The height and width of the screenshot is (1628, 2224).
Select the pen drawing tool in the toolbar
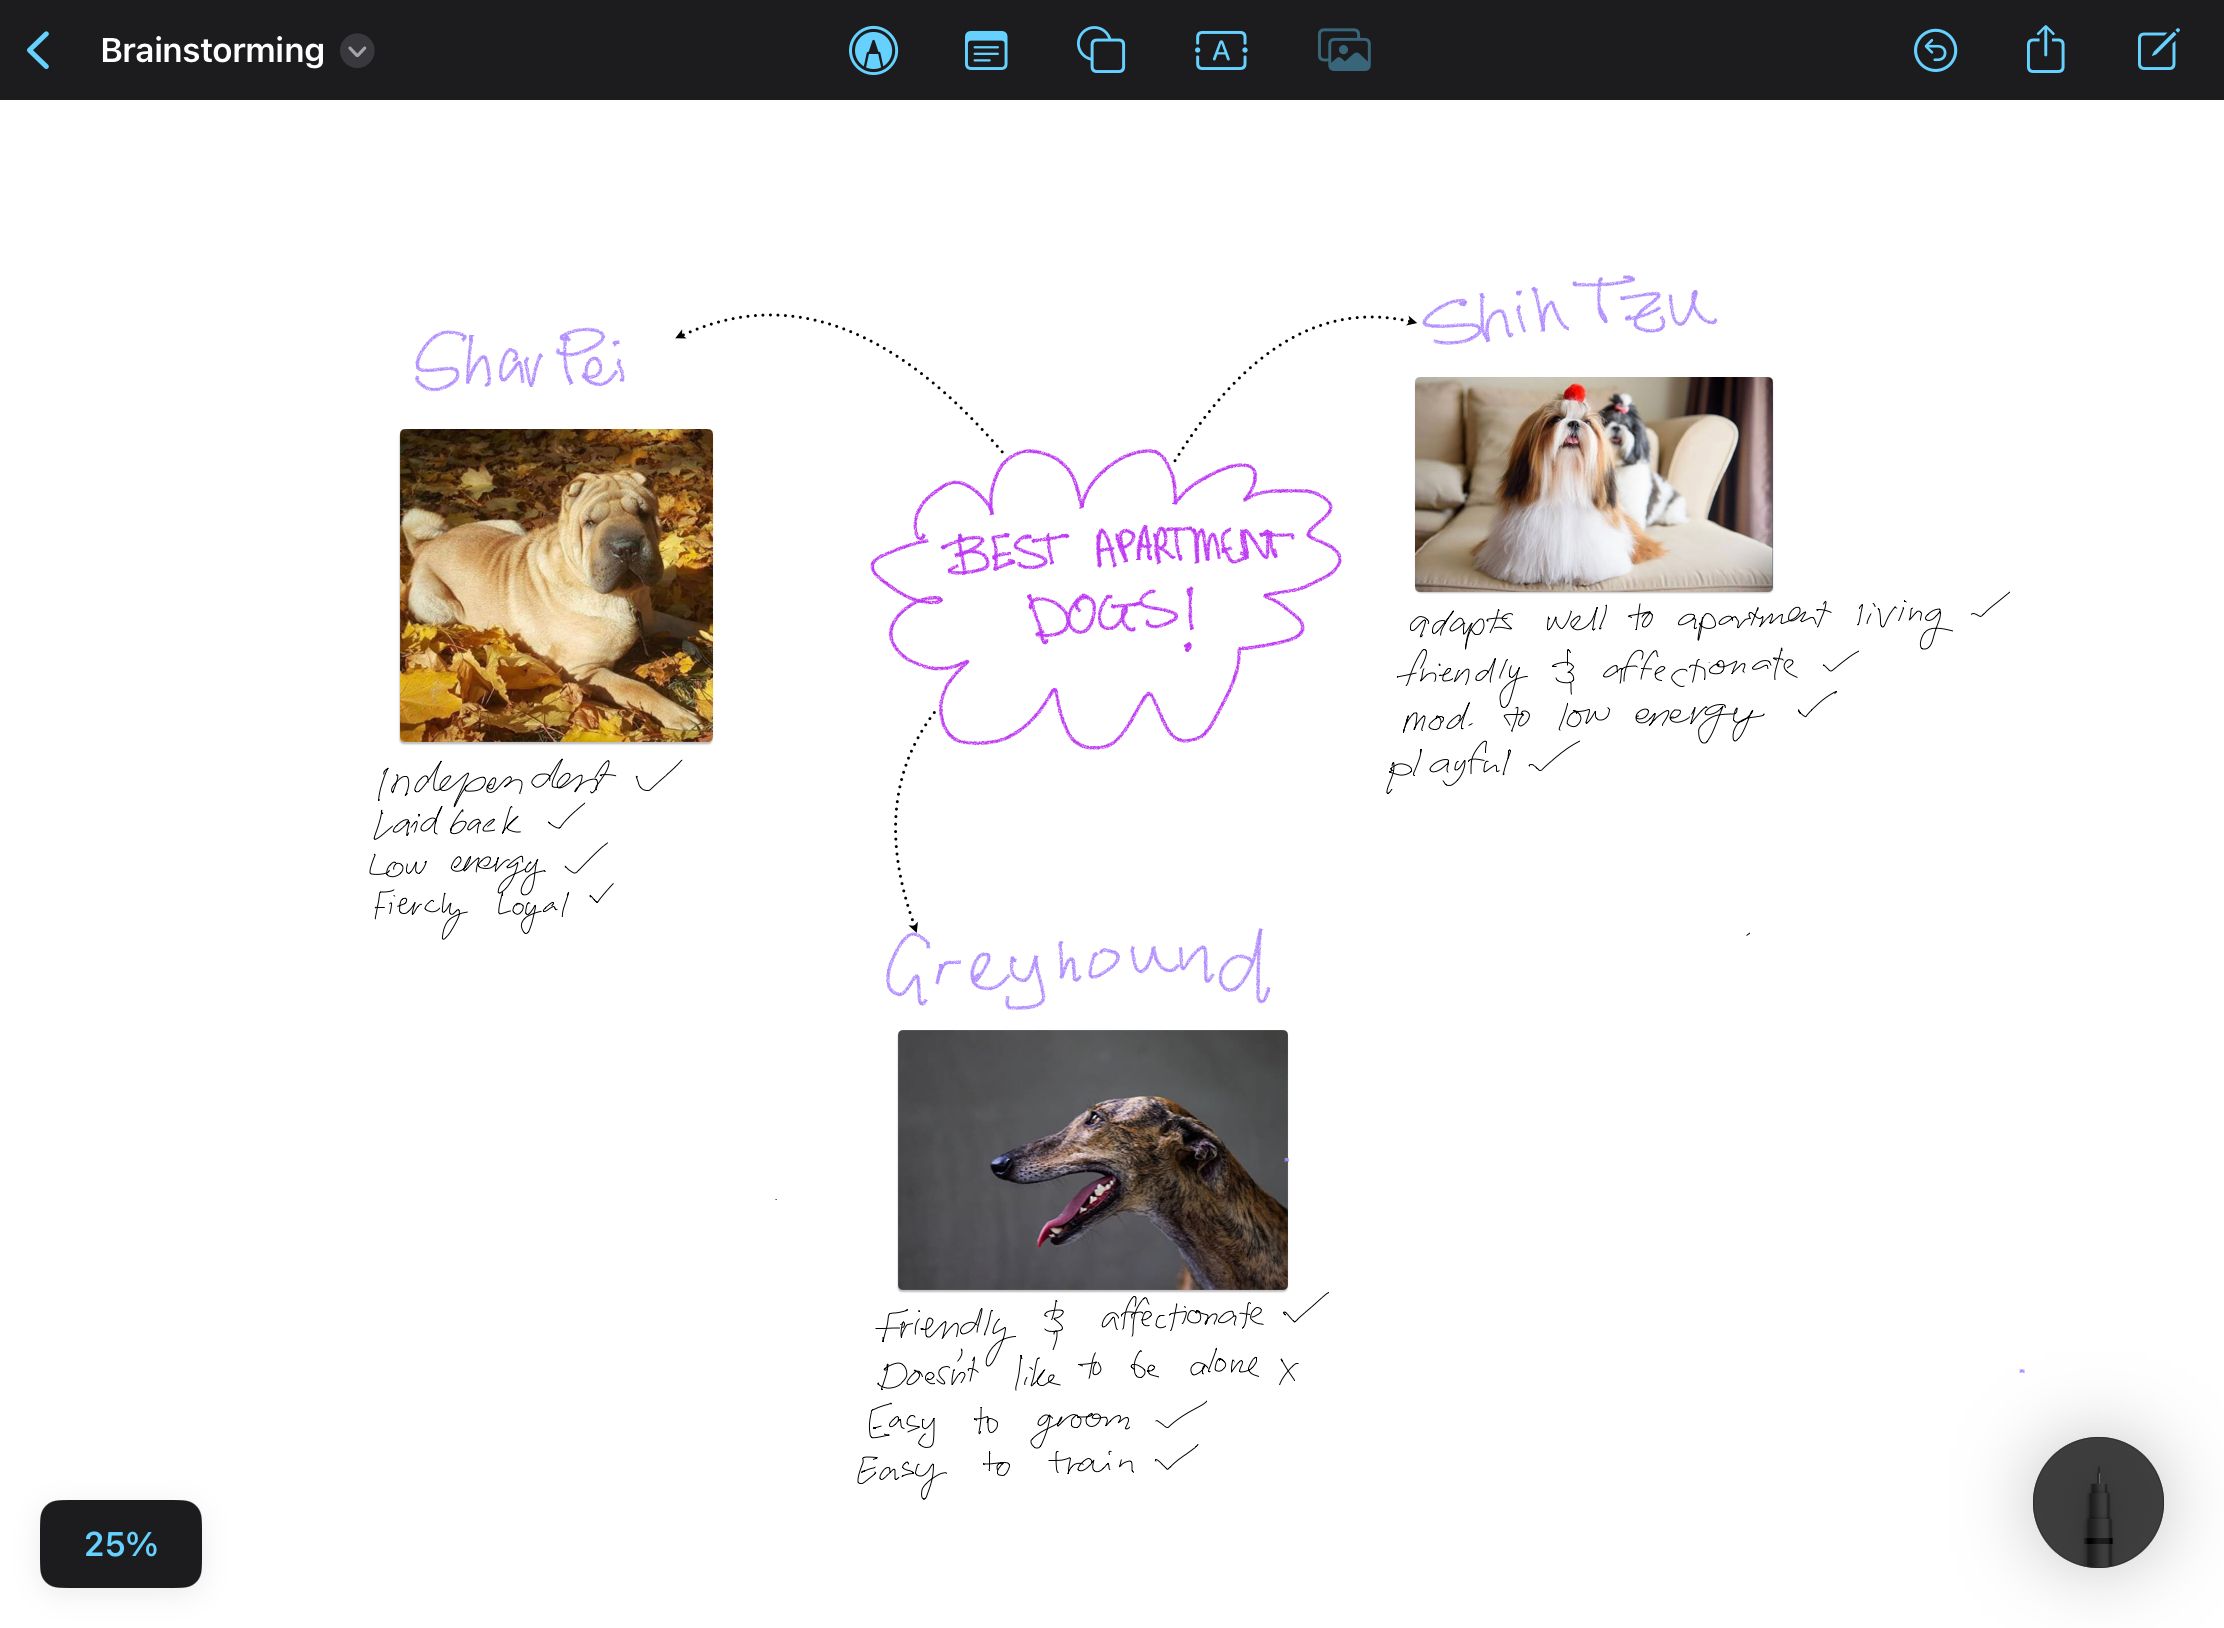click(873, 50)
